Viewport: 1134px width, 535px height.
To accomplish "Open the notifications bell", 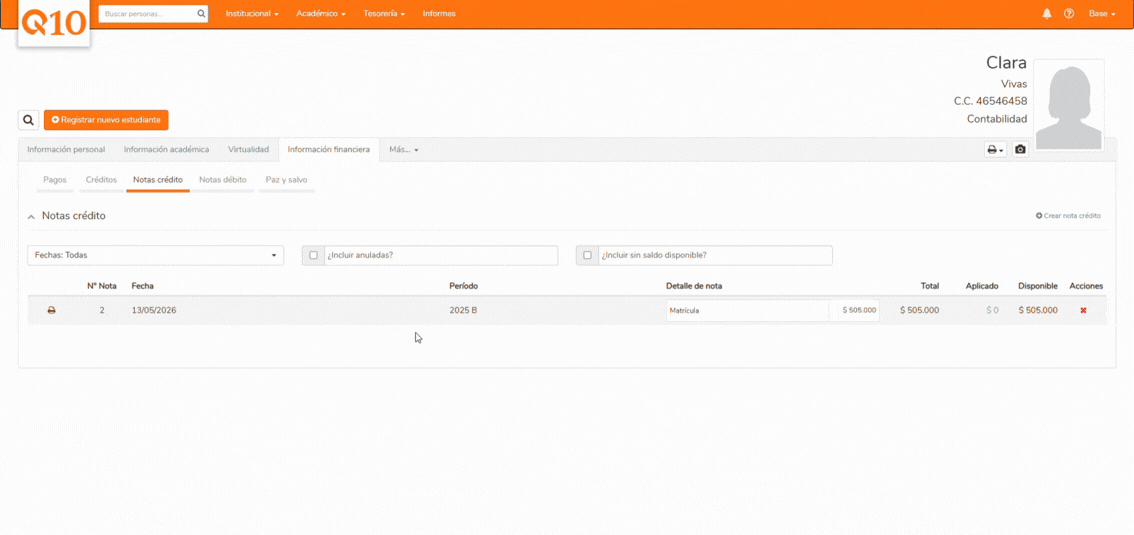I will (1046, 14).
